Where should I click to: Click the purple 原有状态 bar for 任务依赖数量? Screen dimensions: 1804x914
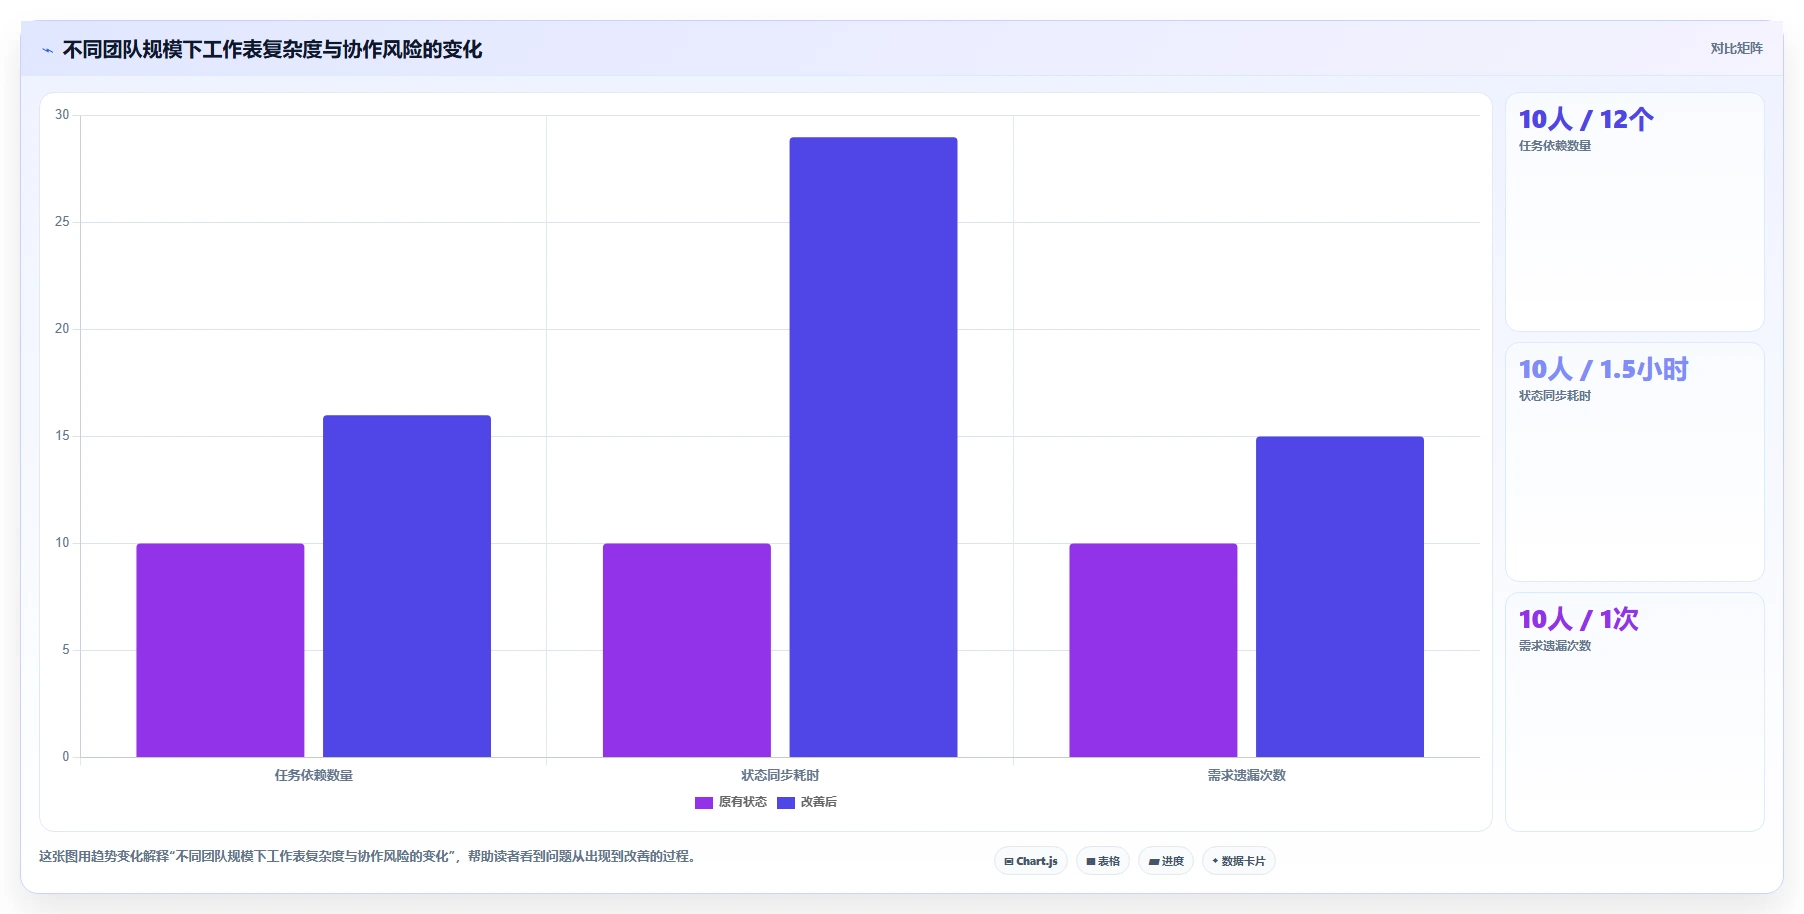[220, 650]
